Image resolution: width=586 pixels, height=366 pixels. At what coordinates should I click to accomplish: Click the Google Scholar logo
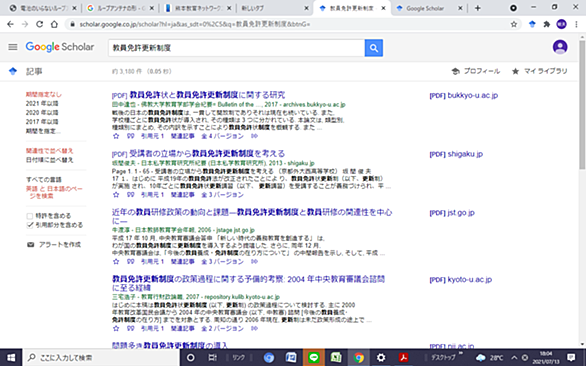point(60,47)
